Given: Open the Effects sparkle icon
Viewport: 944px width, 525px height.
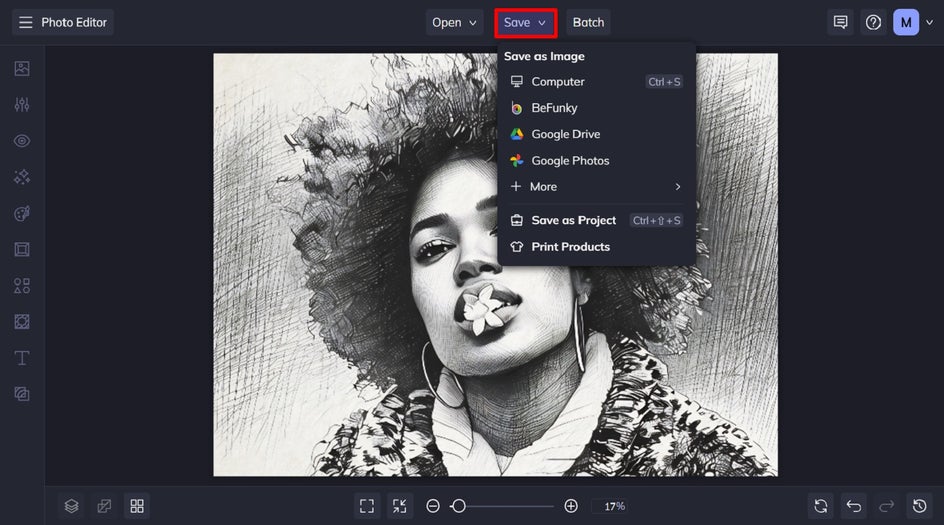Looking at the screenshot, I should coord(22,177).
